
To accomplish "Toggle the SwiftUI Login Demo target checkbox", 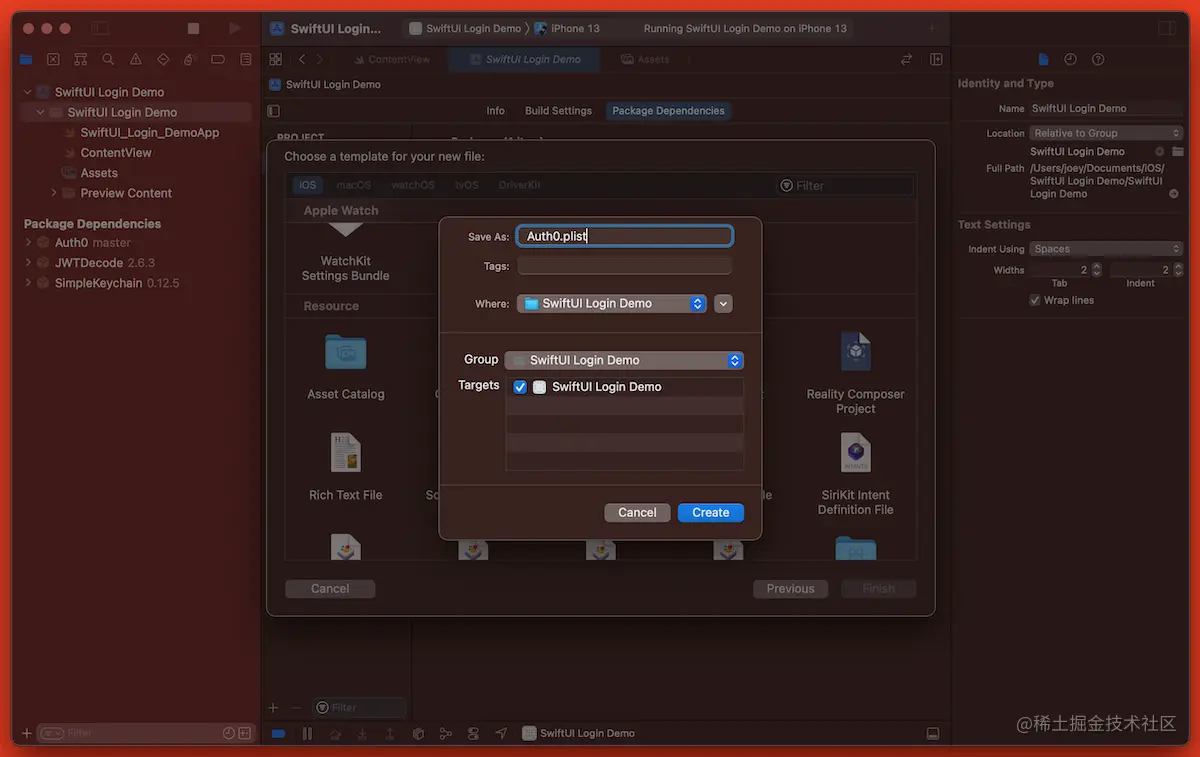I will 520,387.
